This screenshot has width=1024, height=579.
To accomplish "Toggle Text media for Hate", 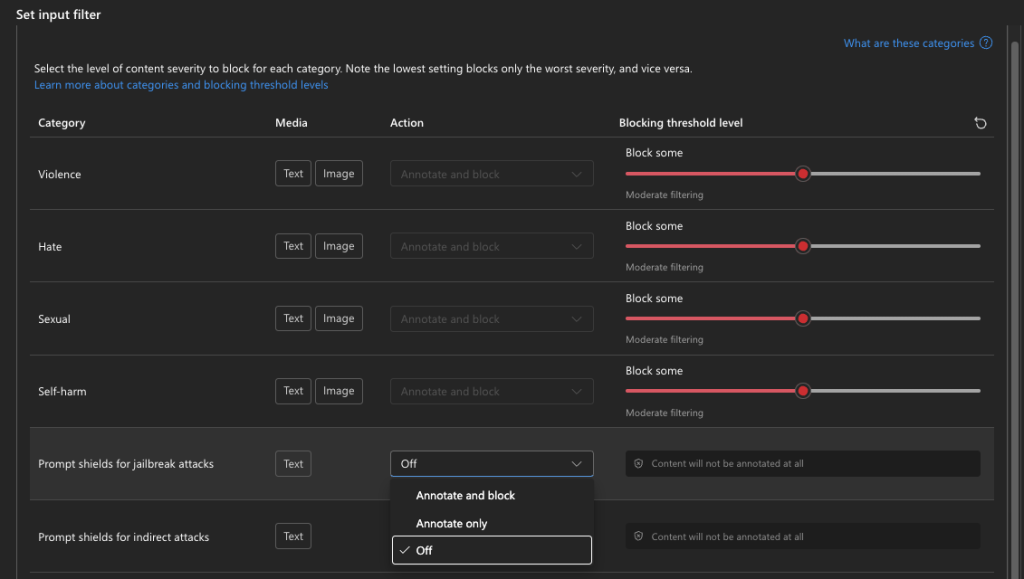I will 293,246.
